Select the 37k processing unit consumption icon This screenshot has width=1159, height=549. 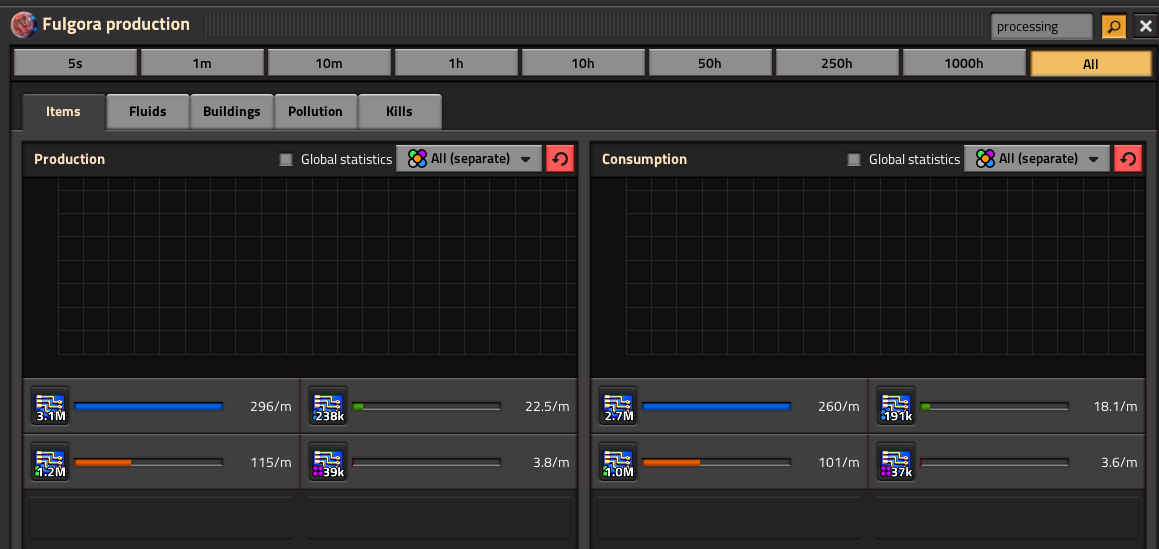click(x=896, y=462)
